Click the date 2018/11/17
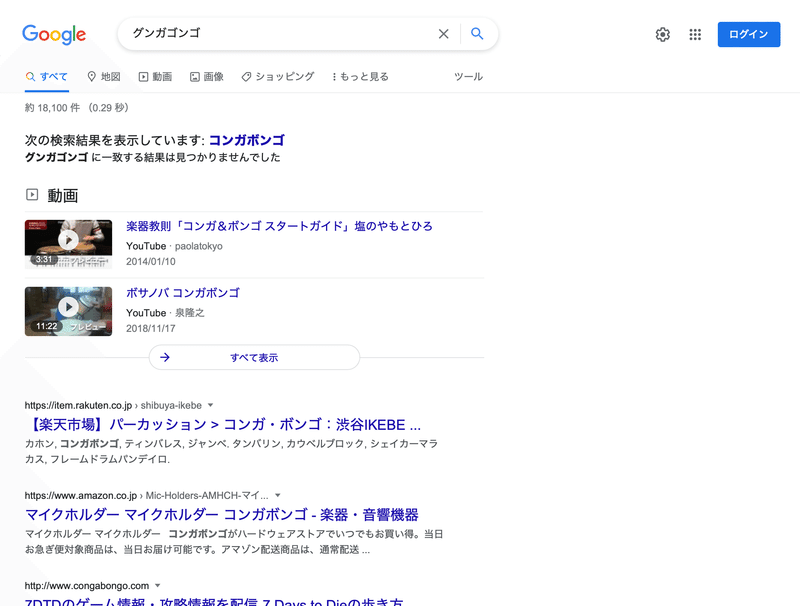 tap(151, 329)
